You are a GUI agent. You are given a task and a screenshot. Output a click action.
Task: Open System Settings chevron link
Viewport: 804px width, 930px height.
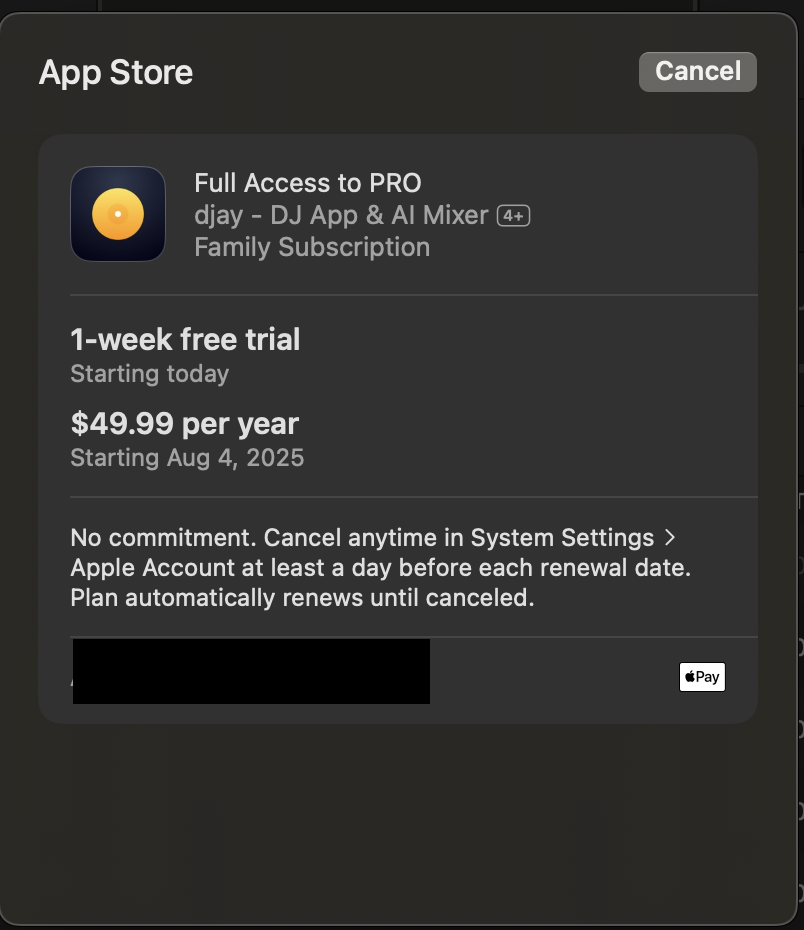670,537
